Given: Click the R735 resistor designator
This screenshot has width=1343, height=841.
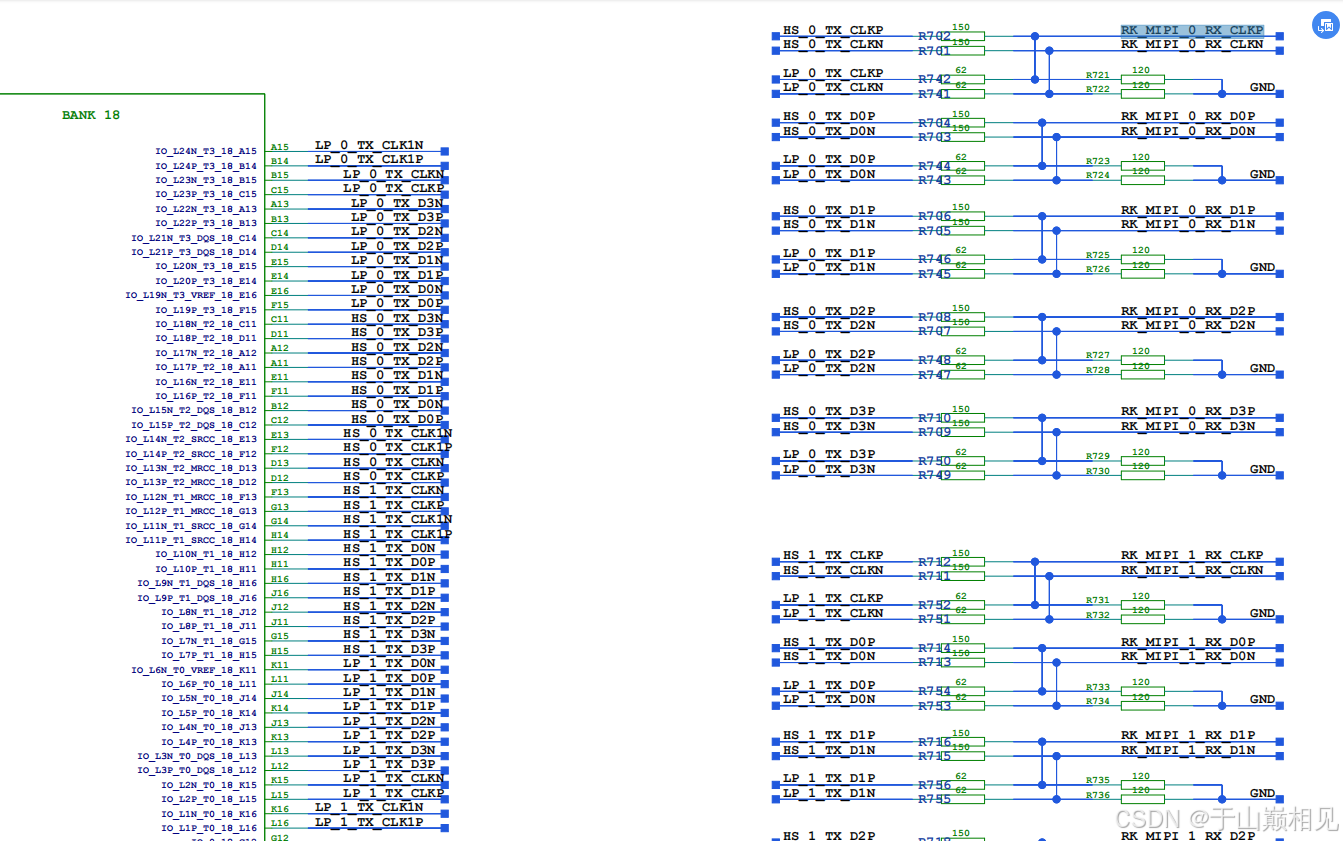Looking at the screenshot, I should click(1098, 780).
